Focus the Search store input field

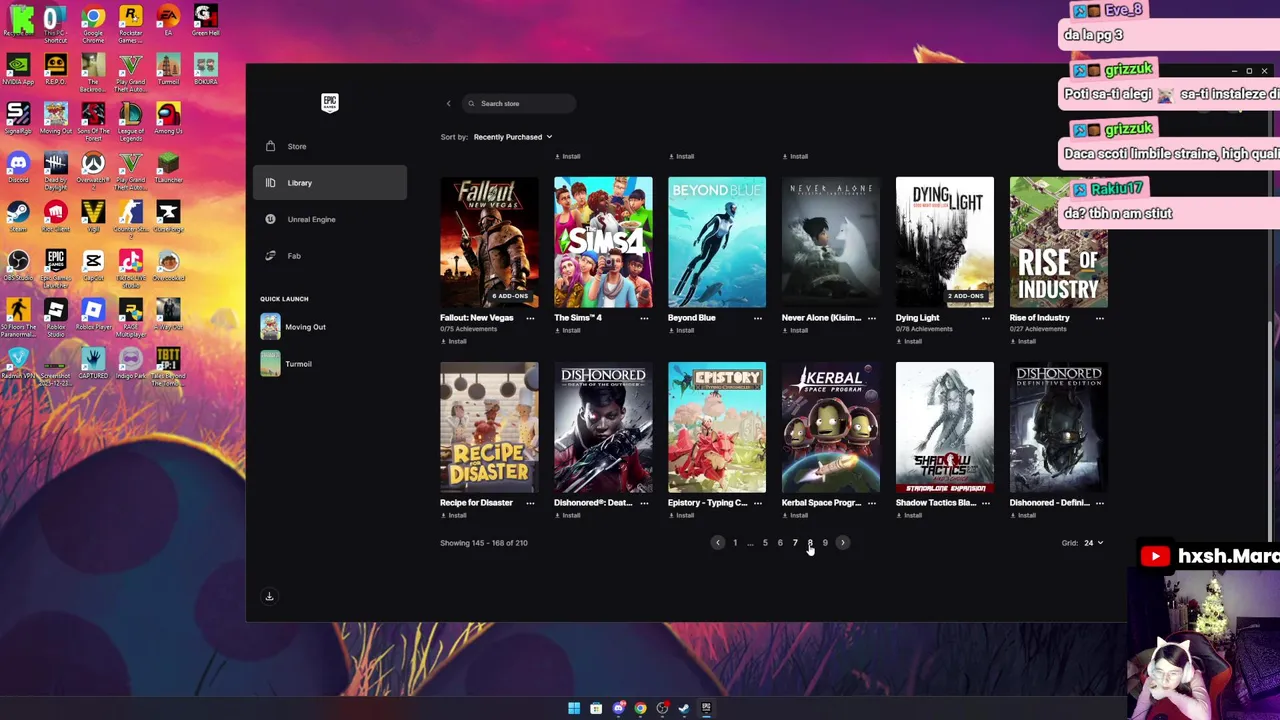click(x=519, y=104)
